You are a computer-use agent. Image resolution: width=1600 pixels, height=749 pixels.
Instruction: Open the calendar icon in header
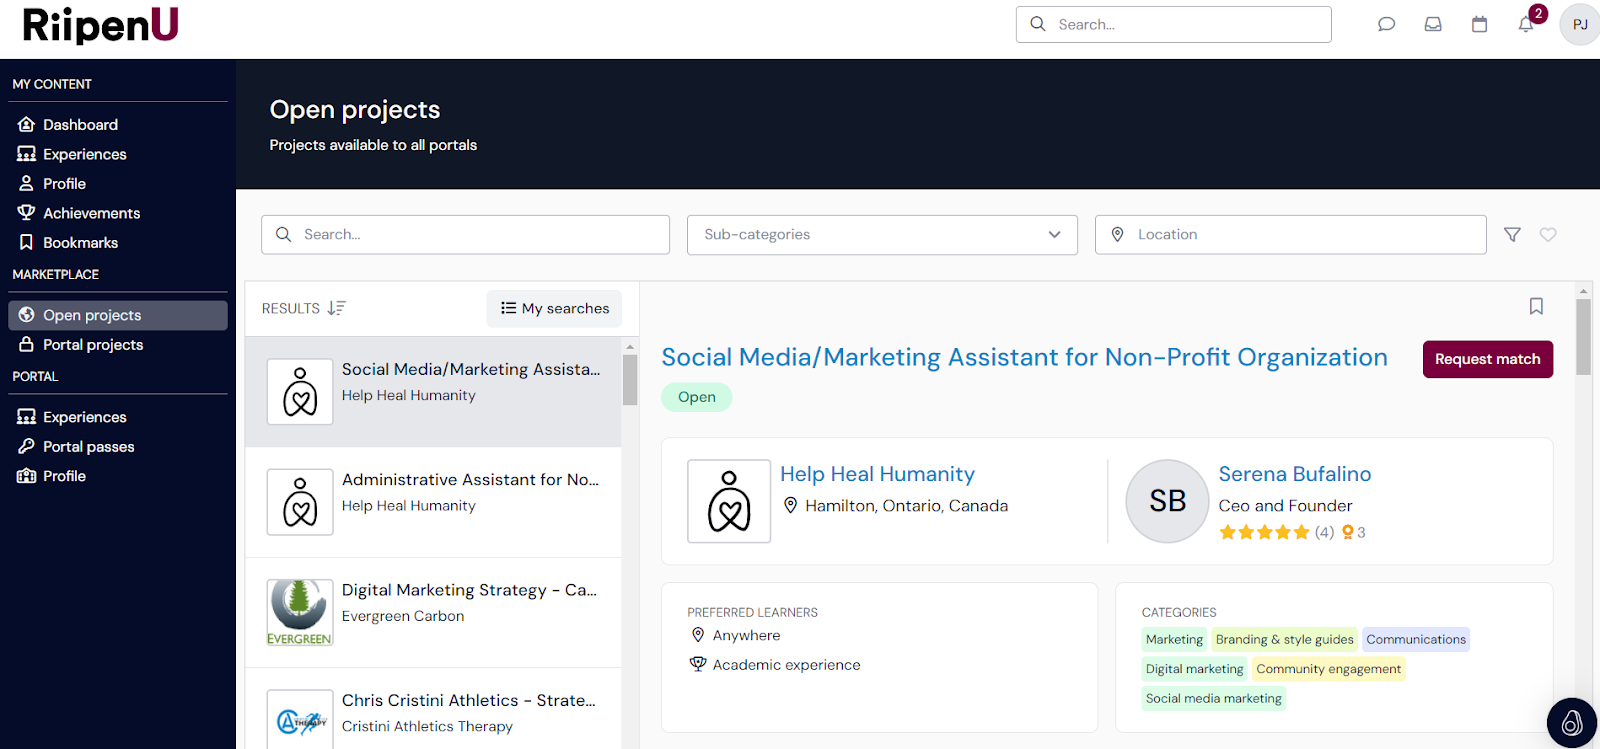tap(1479, 24)
